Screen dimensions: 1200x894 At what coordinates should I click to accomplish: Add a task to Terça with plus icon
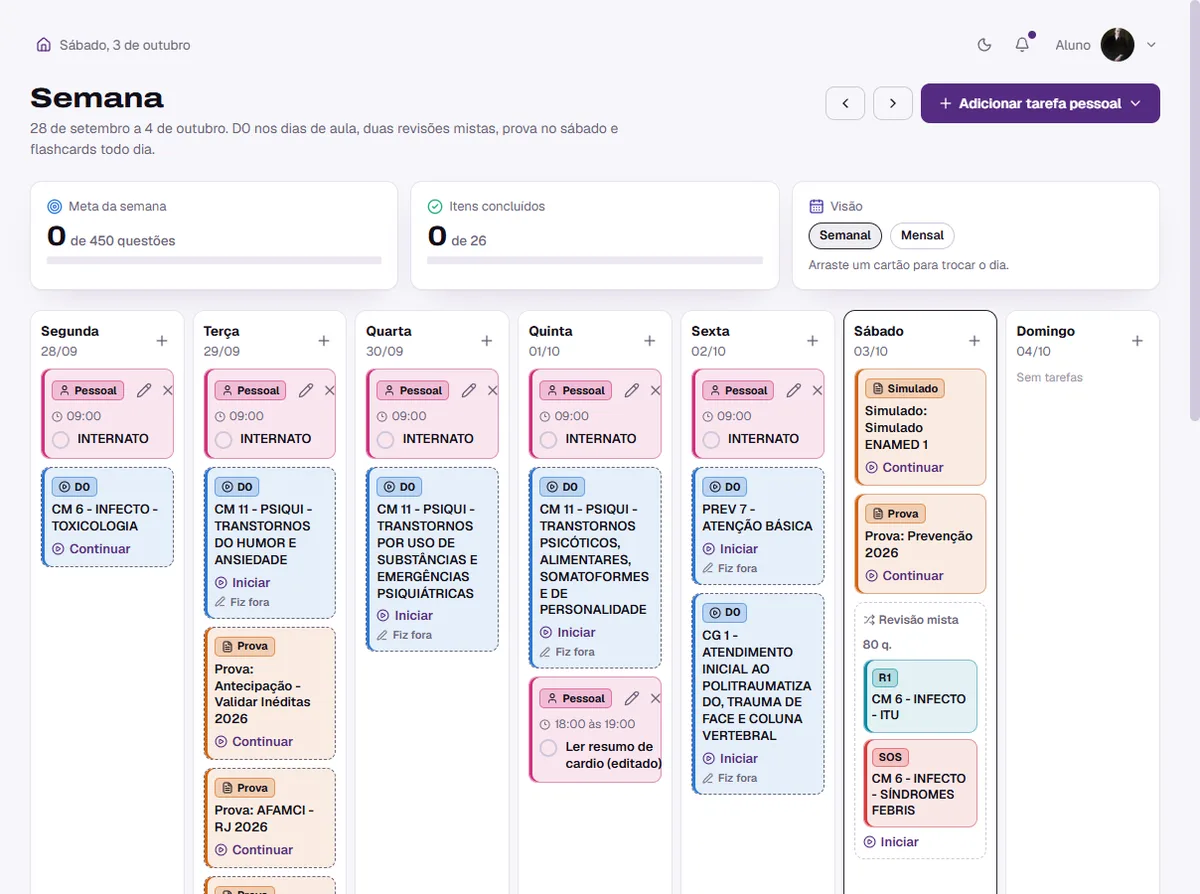pyautogui.click(x=324, y=341)
